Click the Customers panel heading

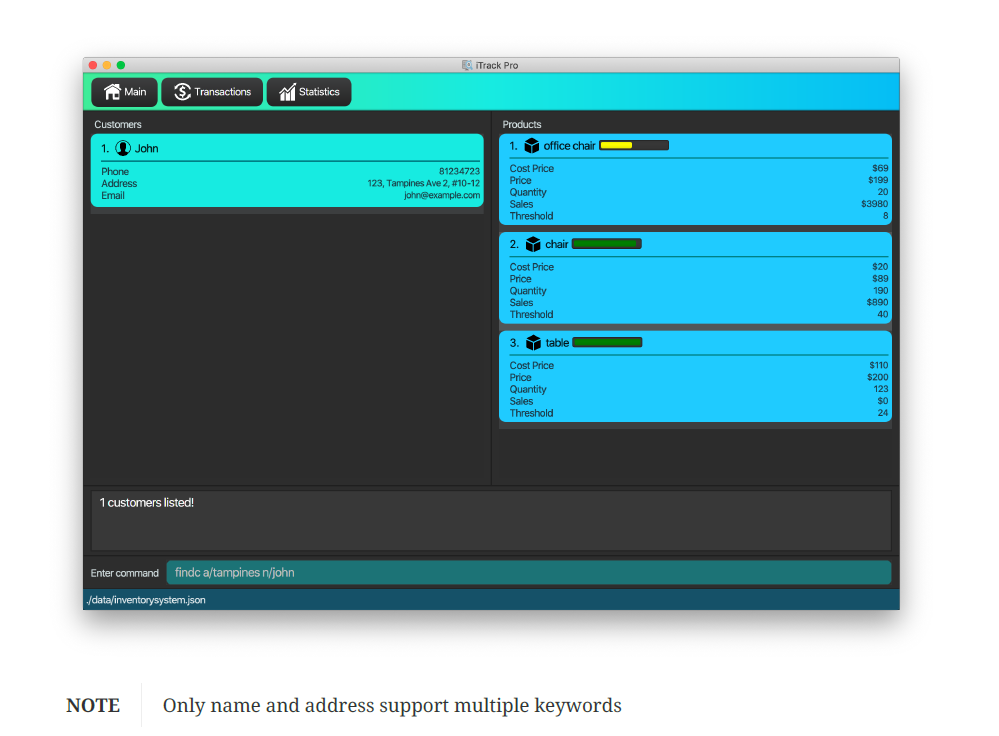pyautogui.click(x=118, y=124)
